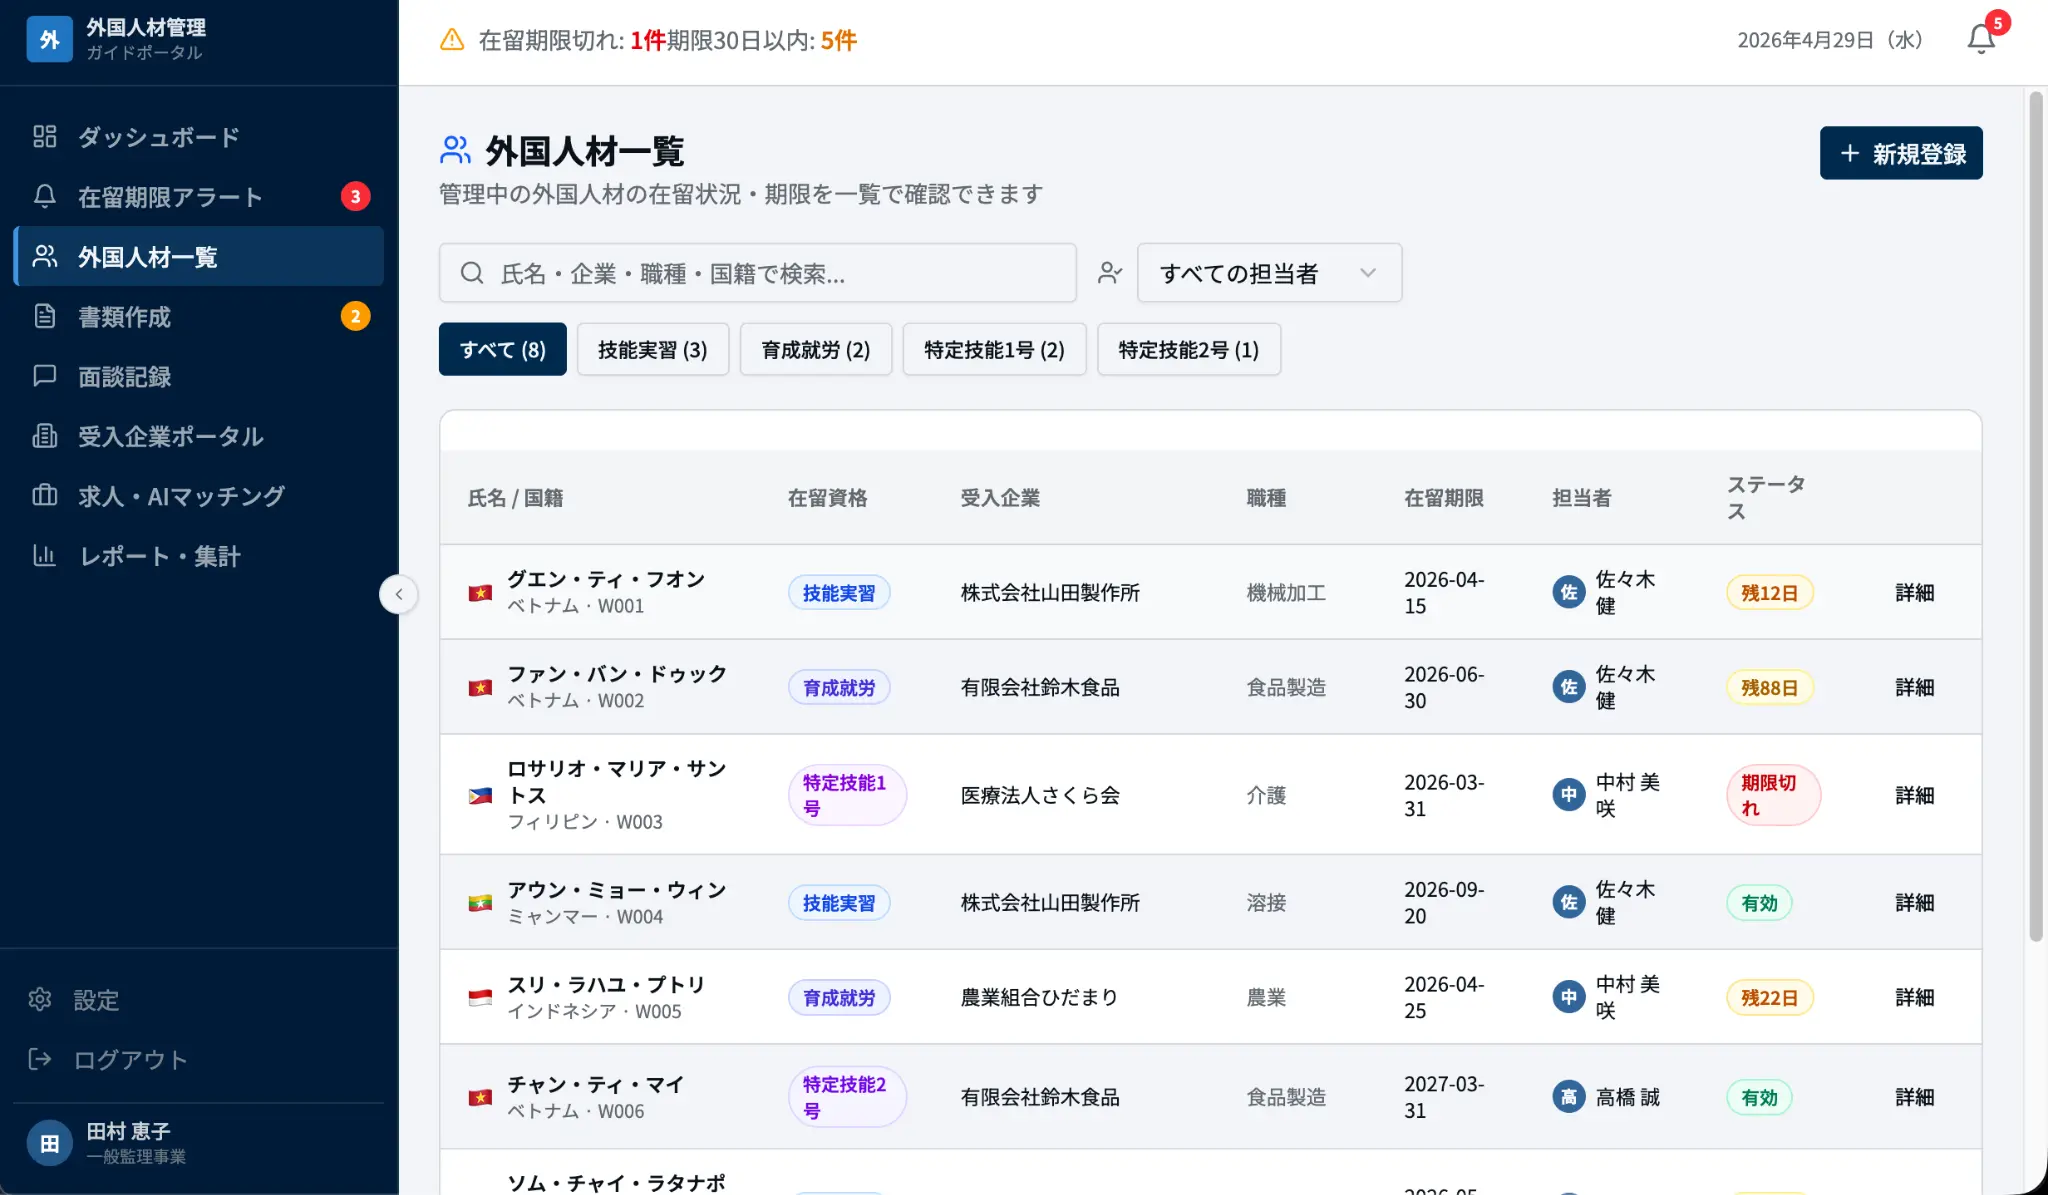
Task: Select the 育成就労 (2) filter tab
Action: coord(816,349)
